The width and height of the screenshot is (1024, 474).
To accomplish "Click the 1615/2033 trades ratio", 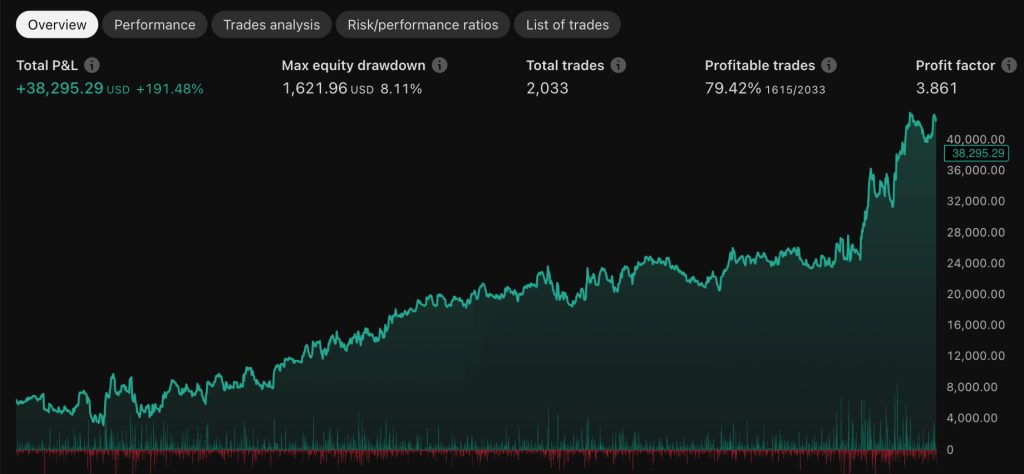I will 795,89.
